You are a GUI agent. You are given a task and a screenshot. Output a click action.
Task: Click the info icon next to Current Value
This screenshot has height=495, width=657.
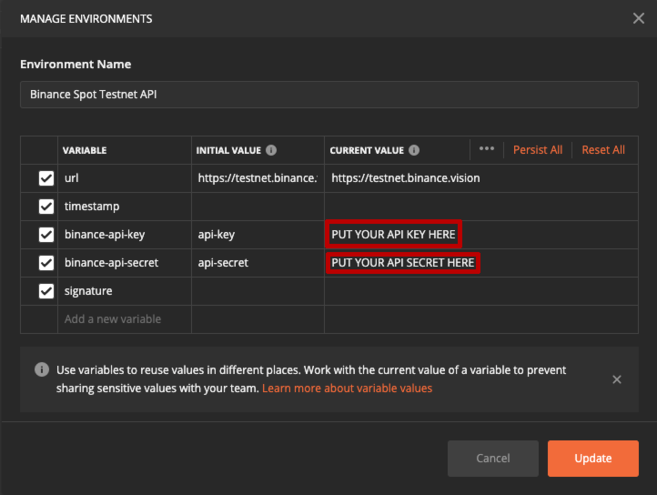(414, 150)
